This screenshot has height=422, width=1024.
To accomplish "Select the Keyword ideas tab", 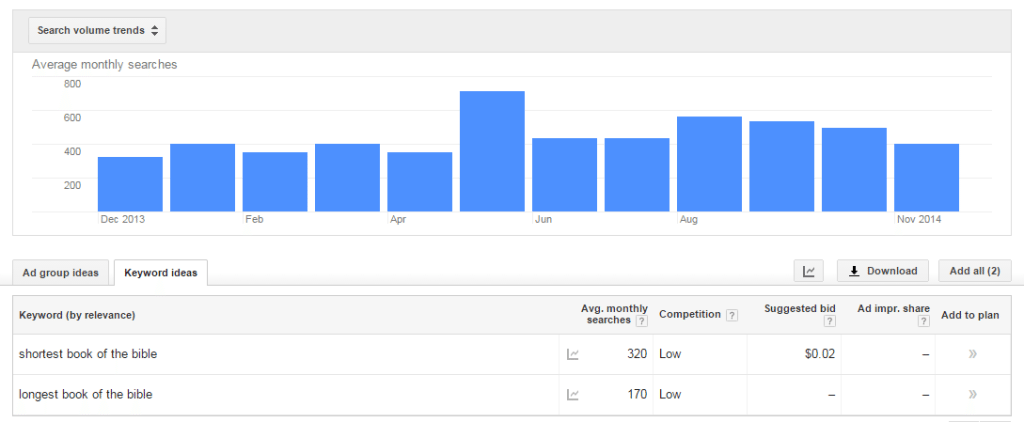I will click(x=161, y=273).
